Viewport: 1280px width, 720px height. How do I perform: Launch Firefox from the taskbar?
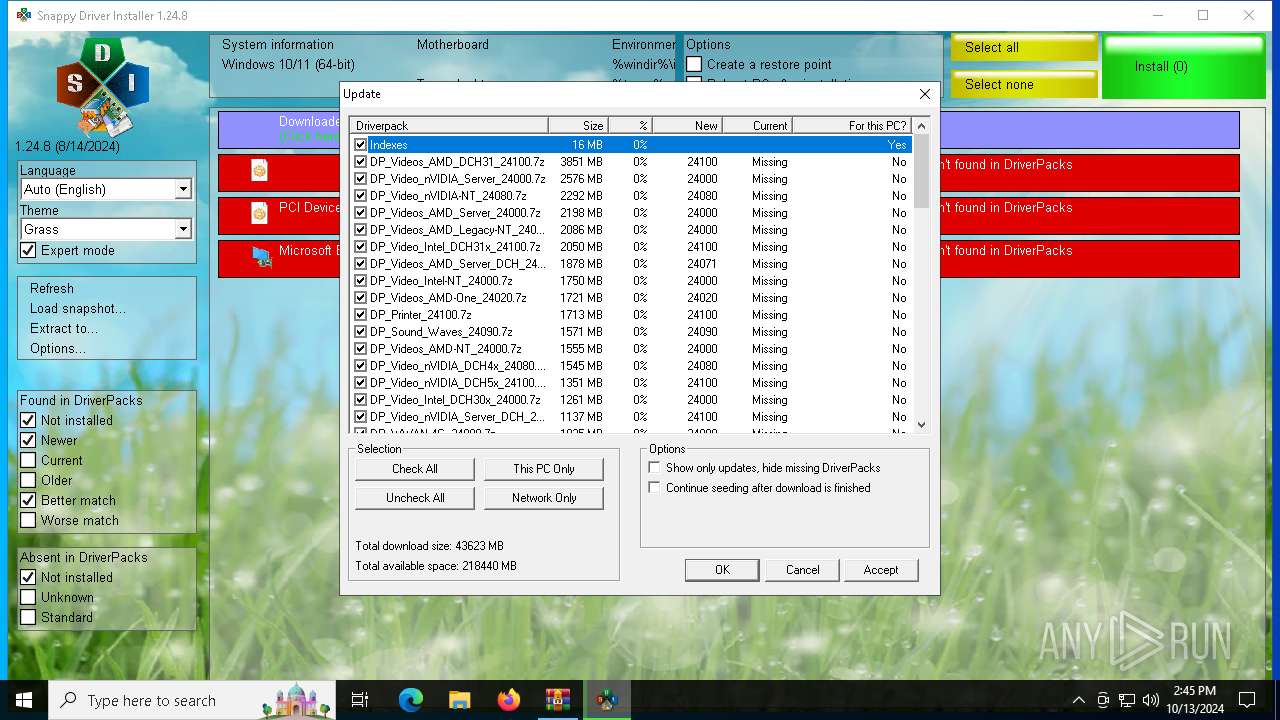(x=509, y=700)
